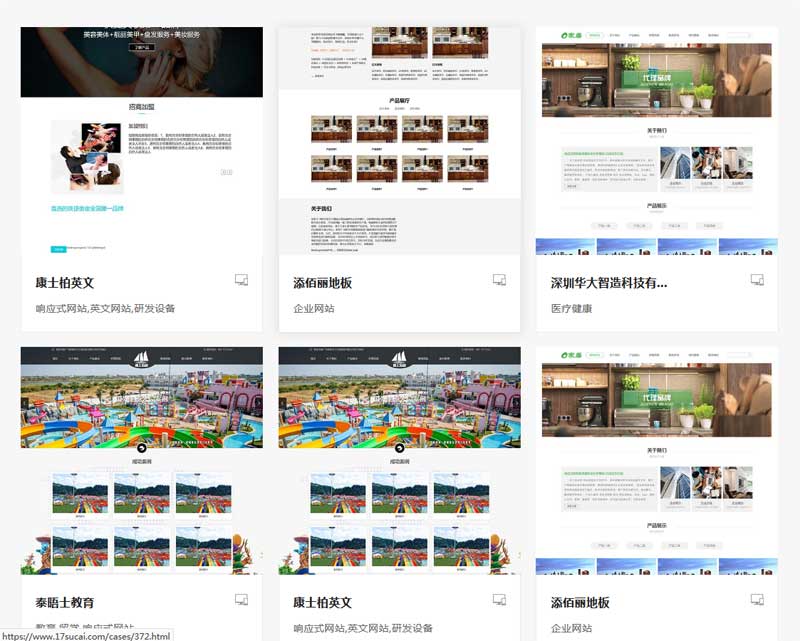This screenshot has height=641, width=800.
Task: Click monitor icon beside 康士柏英文 under water park thumbnail
Action: 499,601
